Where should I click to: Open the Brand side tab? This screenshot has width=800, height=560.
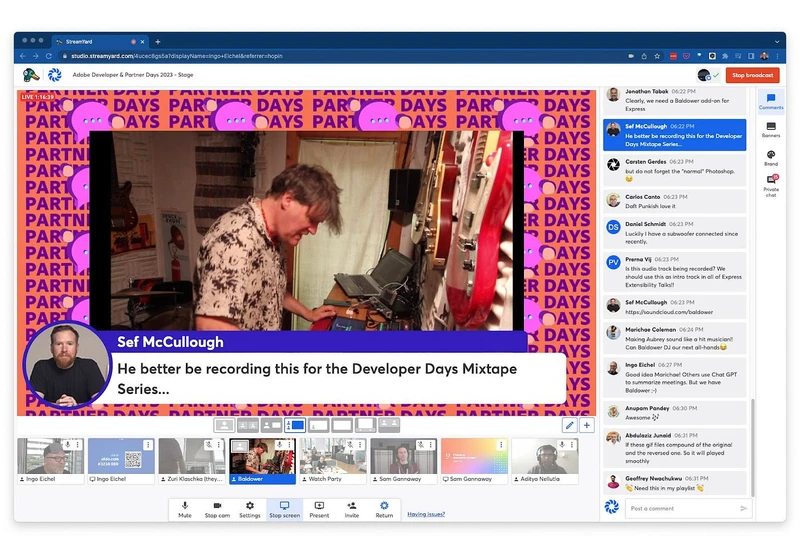(x=770, y=158)
